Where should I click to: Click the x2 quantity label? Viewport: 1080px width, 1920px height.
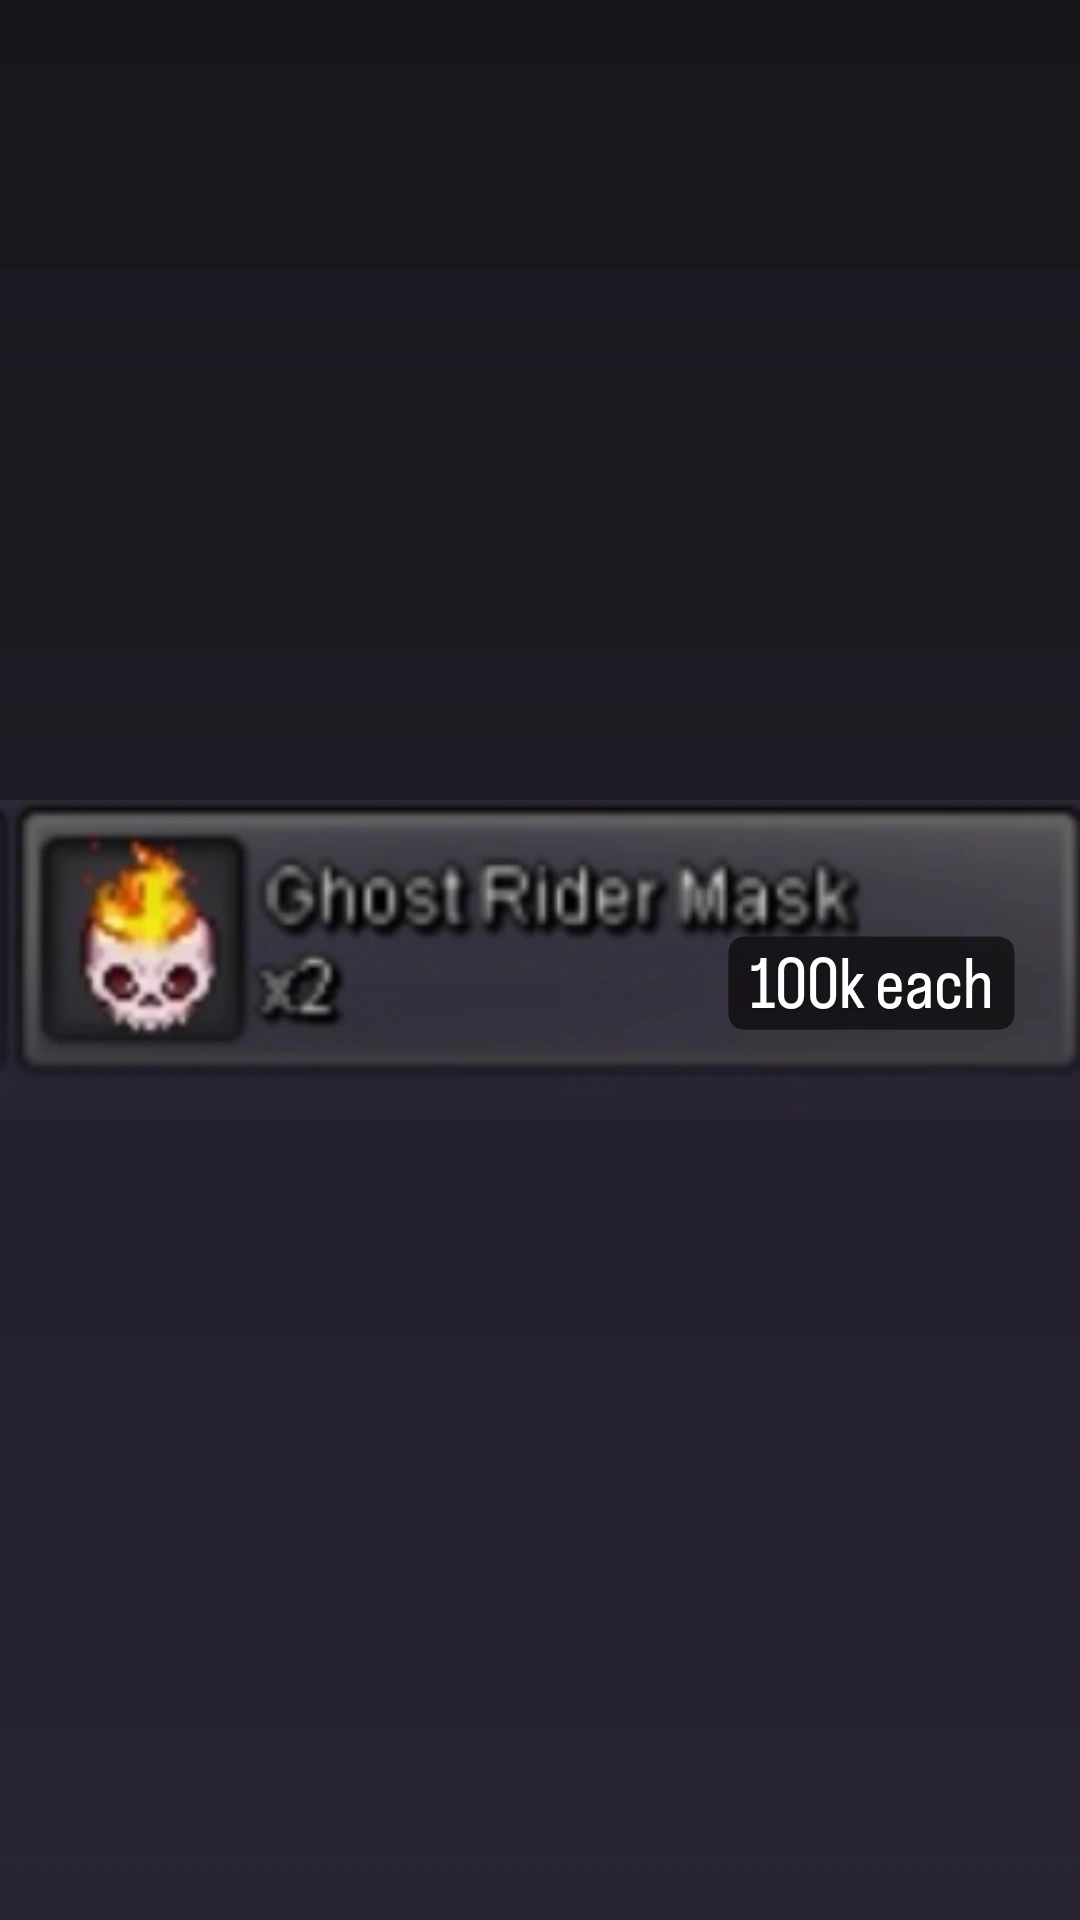tap(298, 988)
